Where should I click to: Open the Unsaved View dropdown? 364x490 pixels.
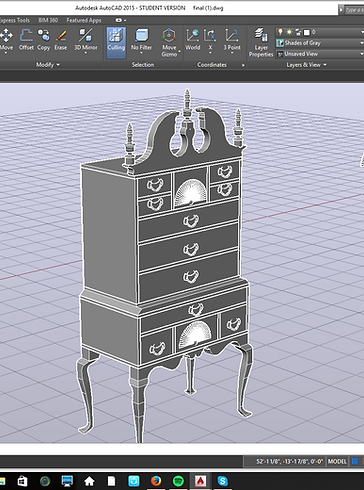[320, 54]
